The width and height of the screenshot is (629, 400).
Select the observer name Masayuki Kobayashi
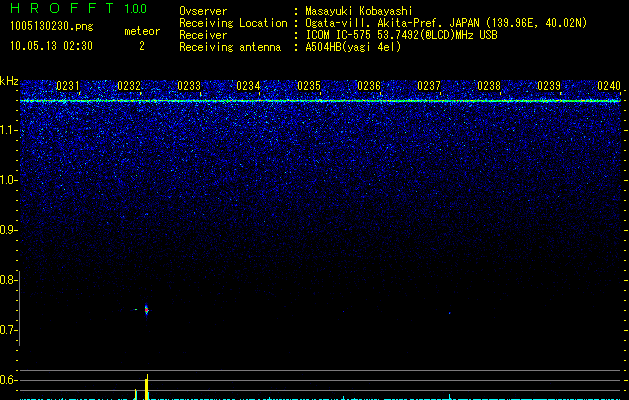click(359, 11)
